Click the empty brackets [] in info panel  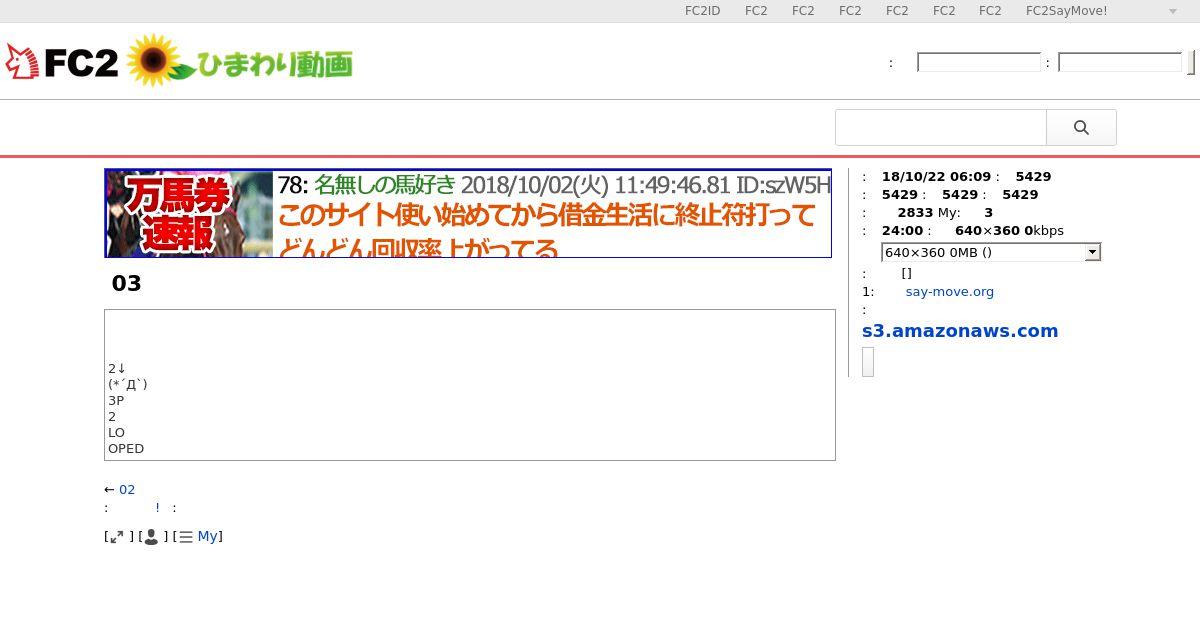[906, 273]
